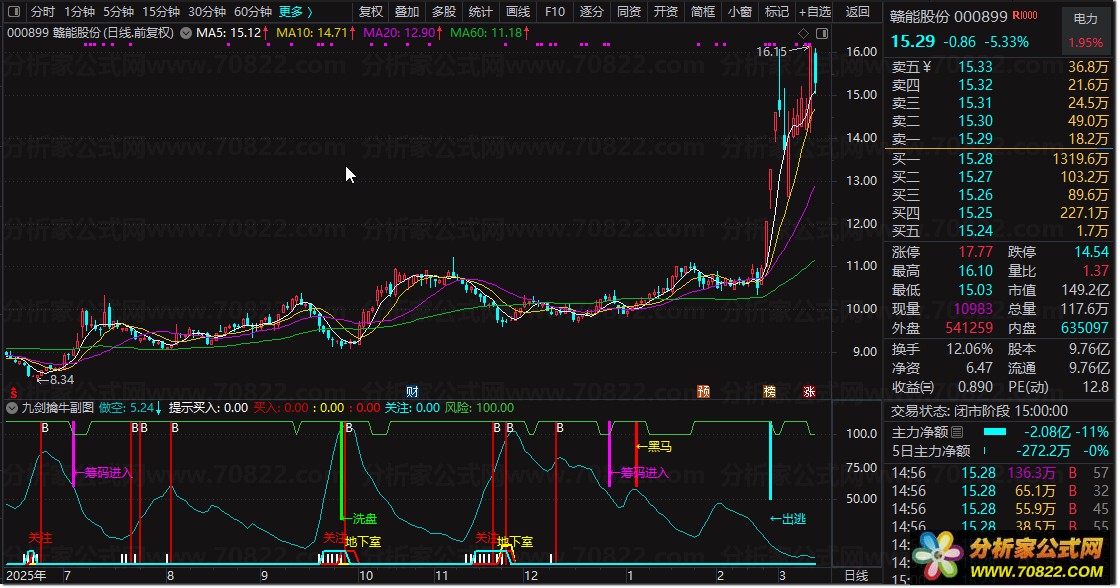Click the tick row with volume 65.1万
The height and width of the screenshot is (588, 1120).
[1000, 491]
